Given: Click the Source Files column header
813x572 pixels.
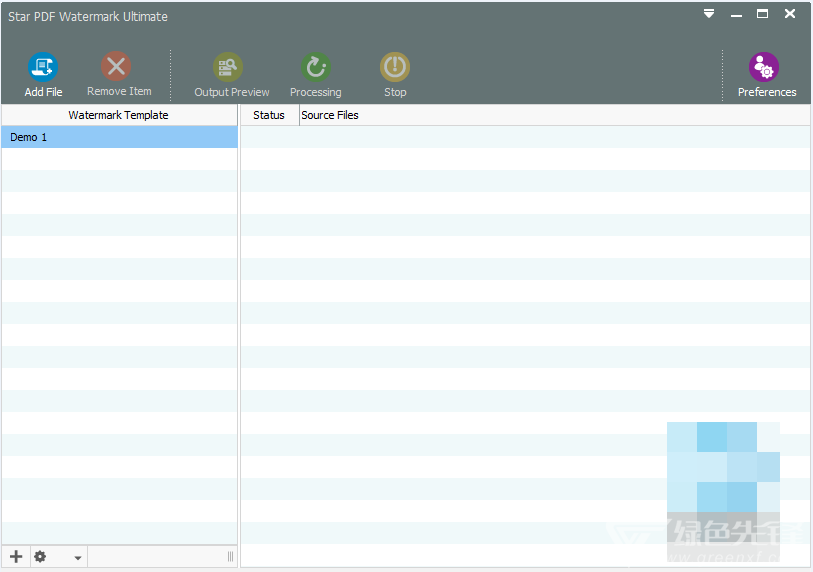Looking at the screenshot, I should point(555,115).
